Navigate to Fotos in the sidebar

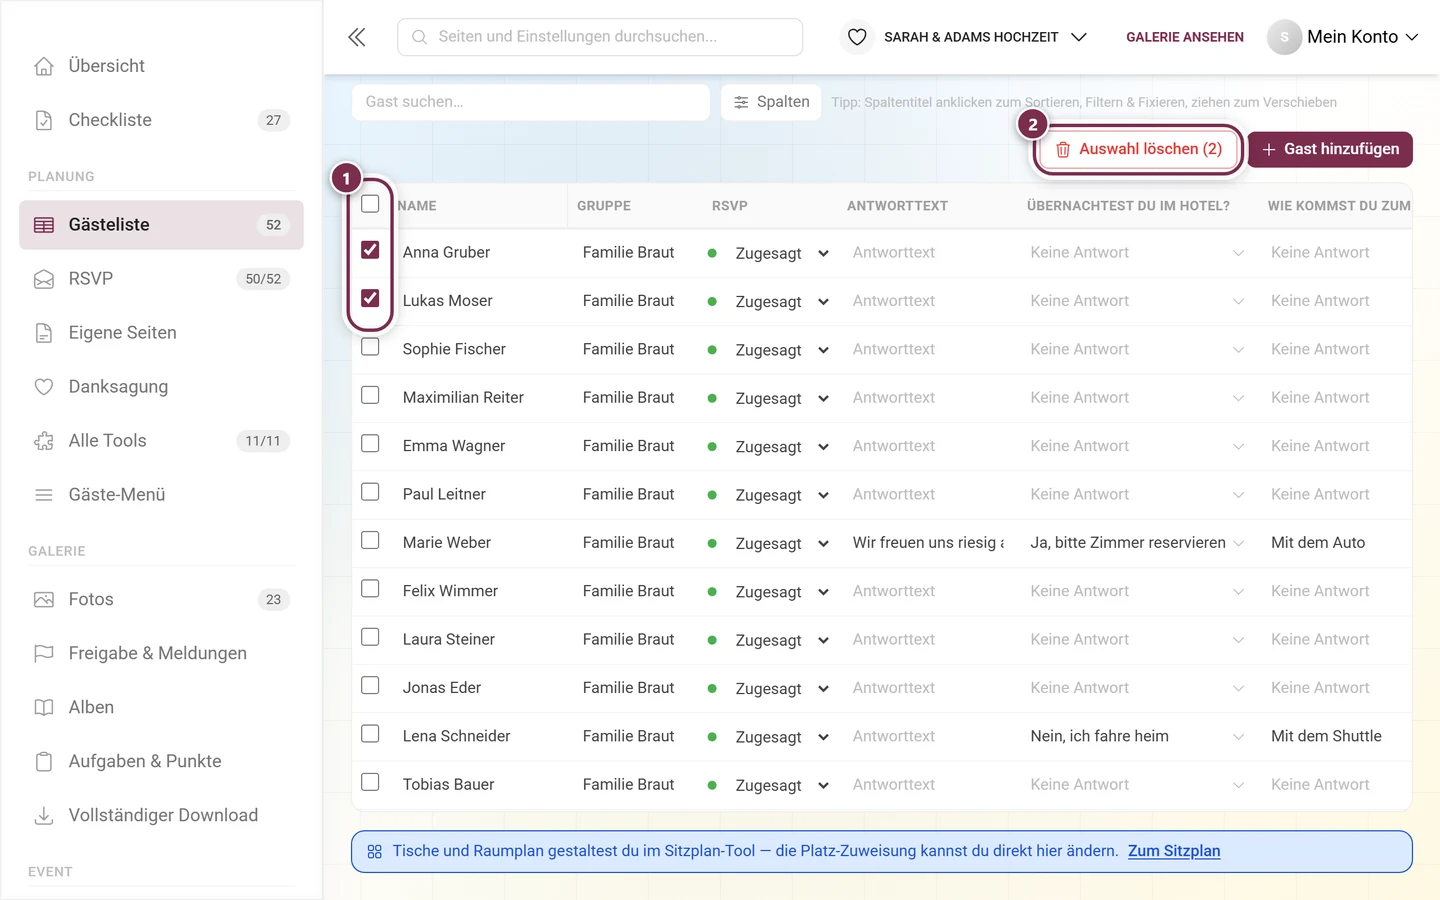(x=161, y=600)
